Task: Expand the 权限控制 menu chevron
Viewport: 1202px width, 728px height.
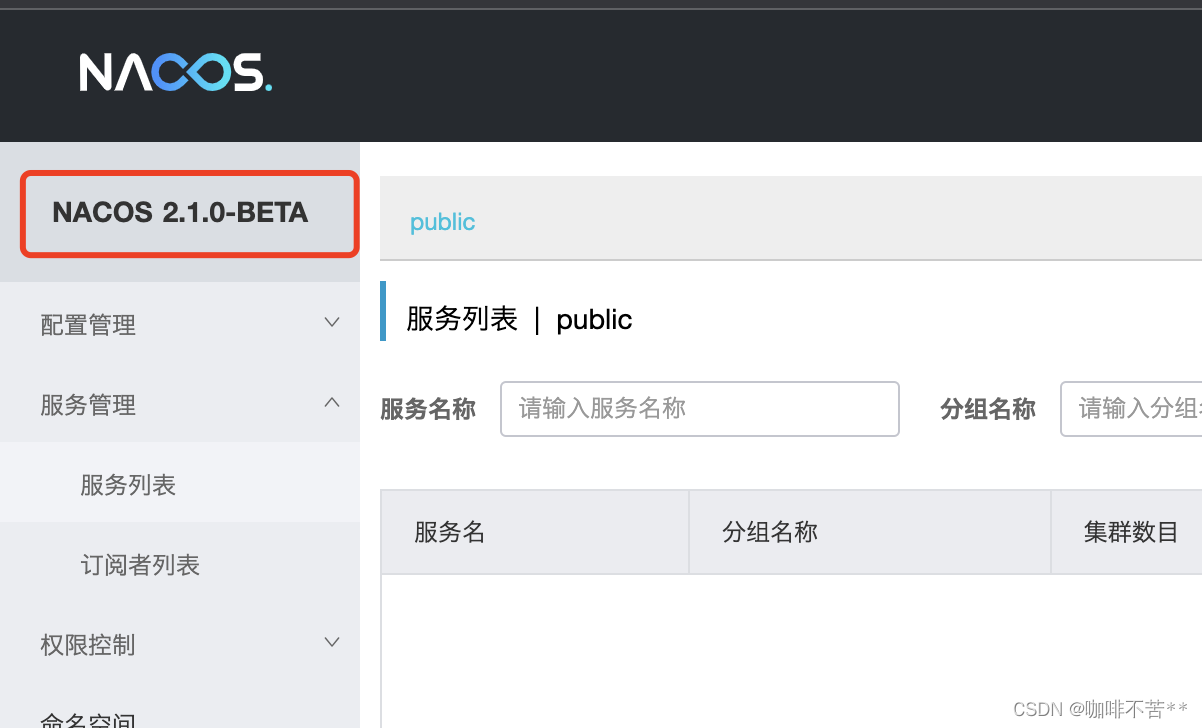Action: [332, 643]
